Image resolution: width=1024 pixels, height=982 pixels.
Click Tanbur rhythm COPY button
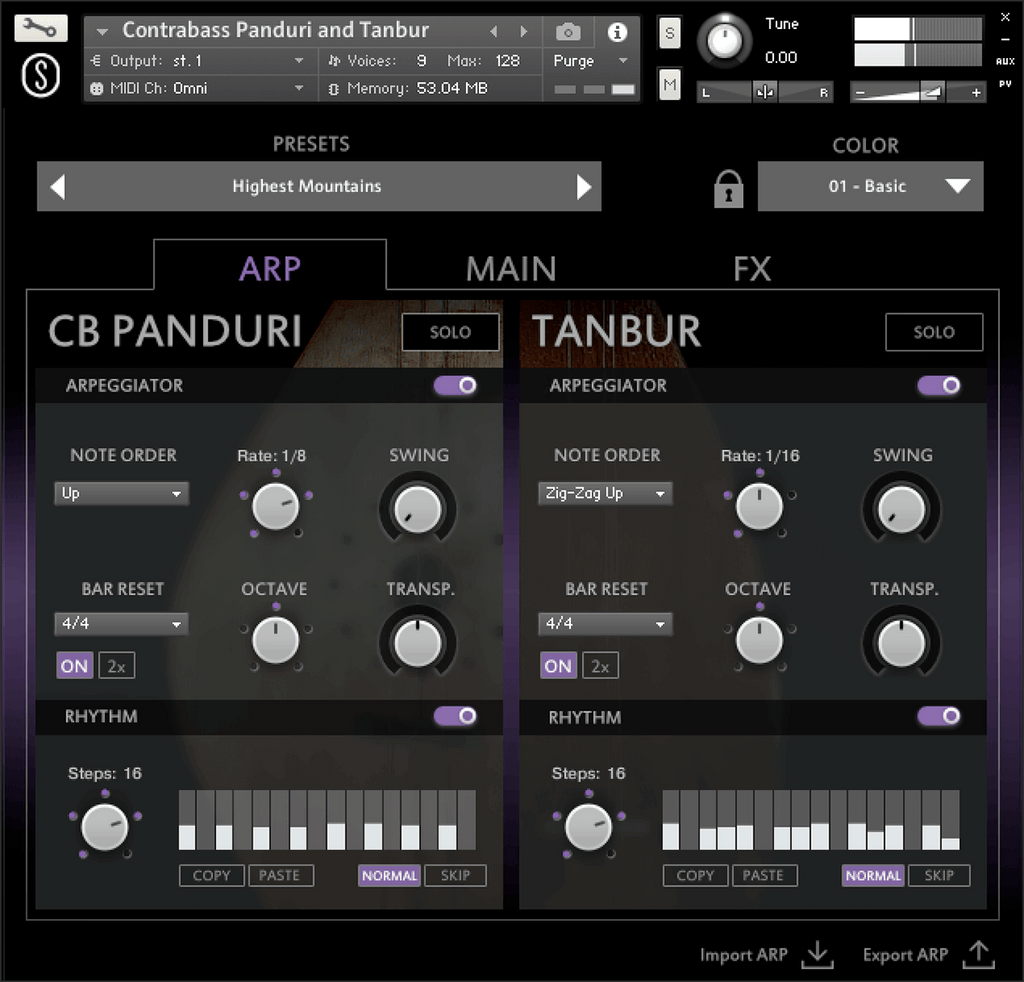(696, 876)
